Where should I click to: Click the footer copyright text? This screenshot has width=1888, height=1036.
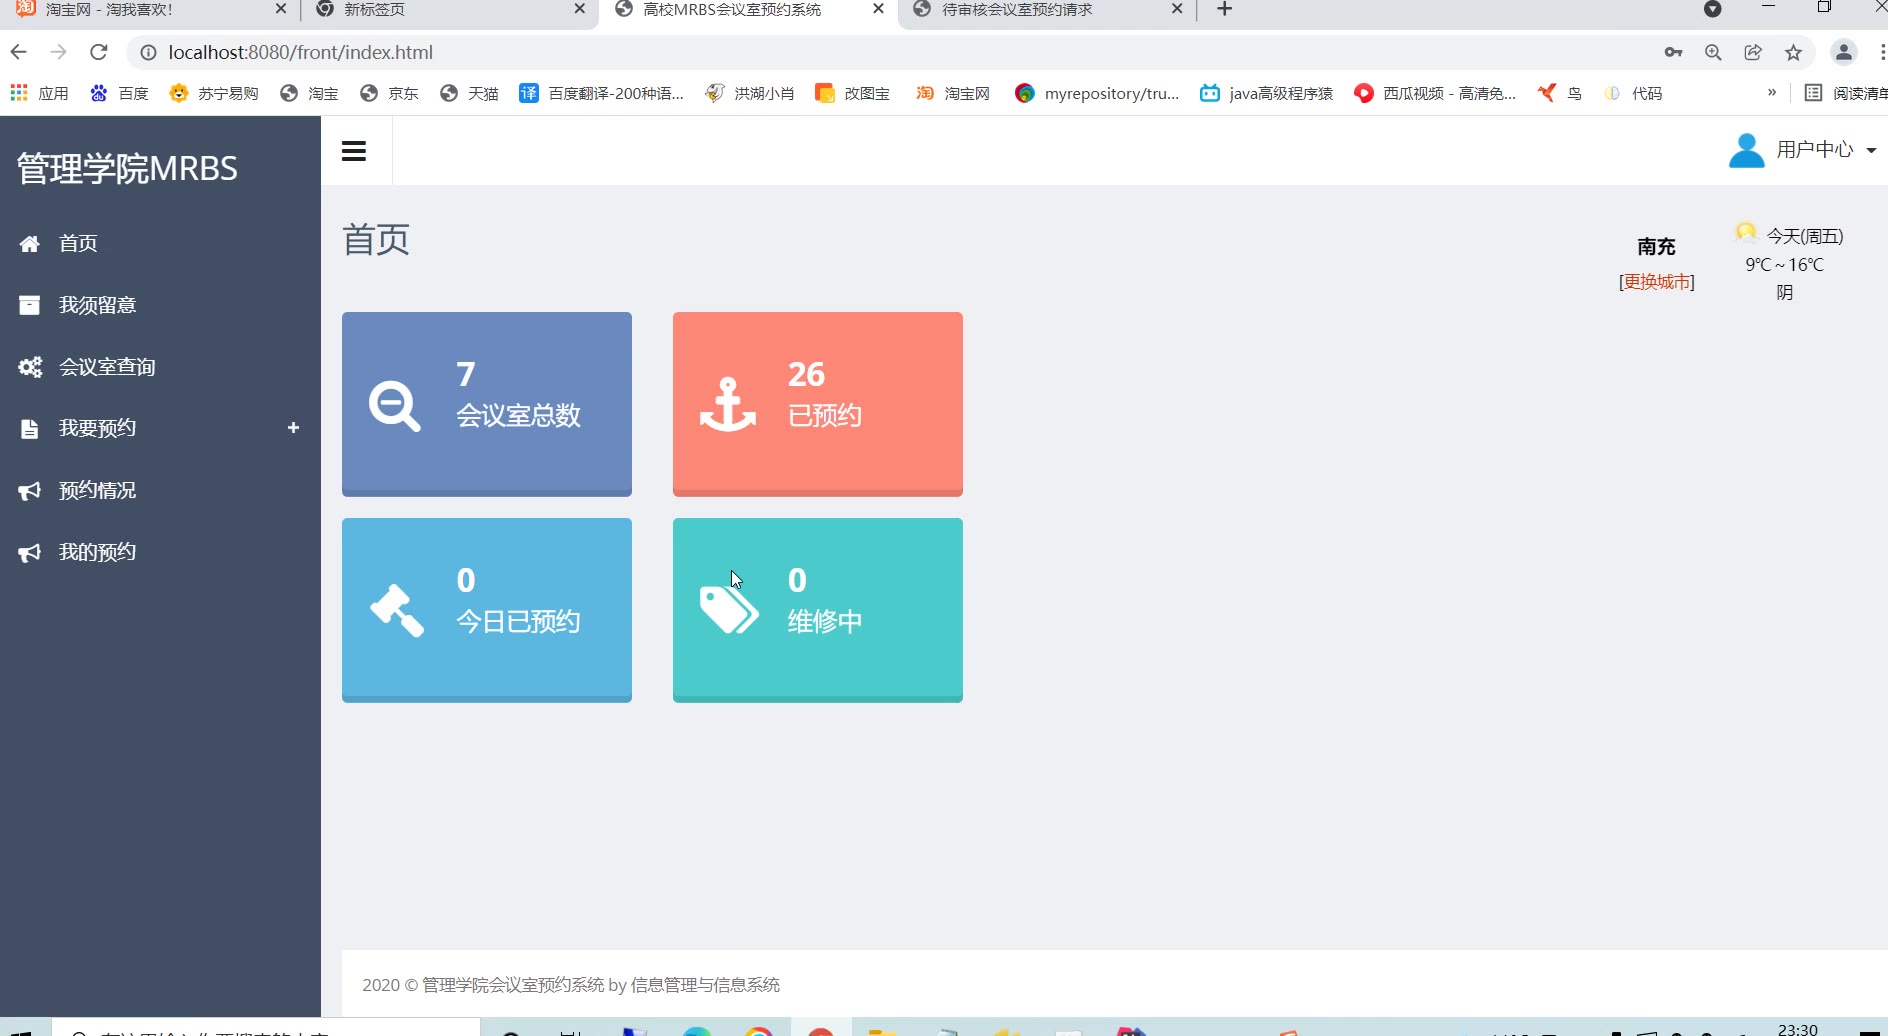point(571,985)
